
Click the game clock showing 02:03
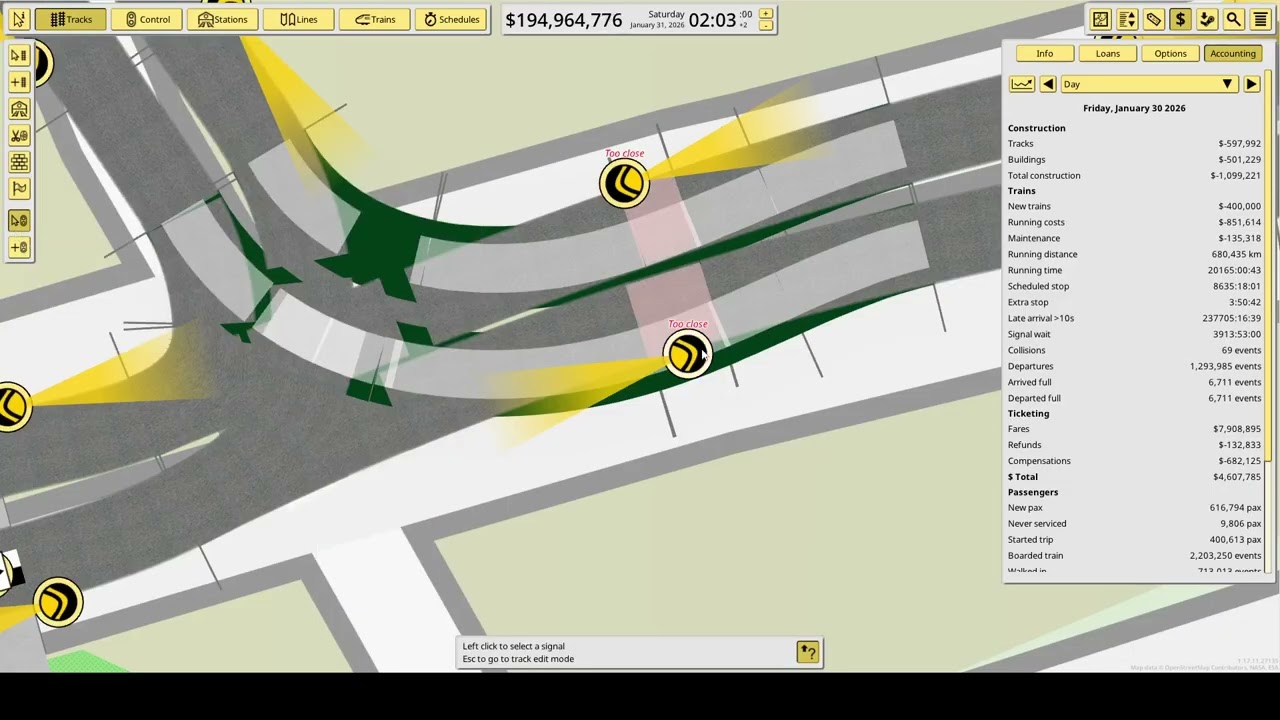click(x=712, y=20)
